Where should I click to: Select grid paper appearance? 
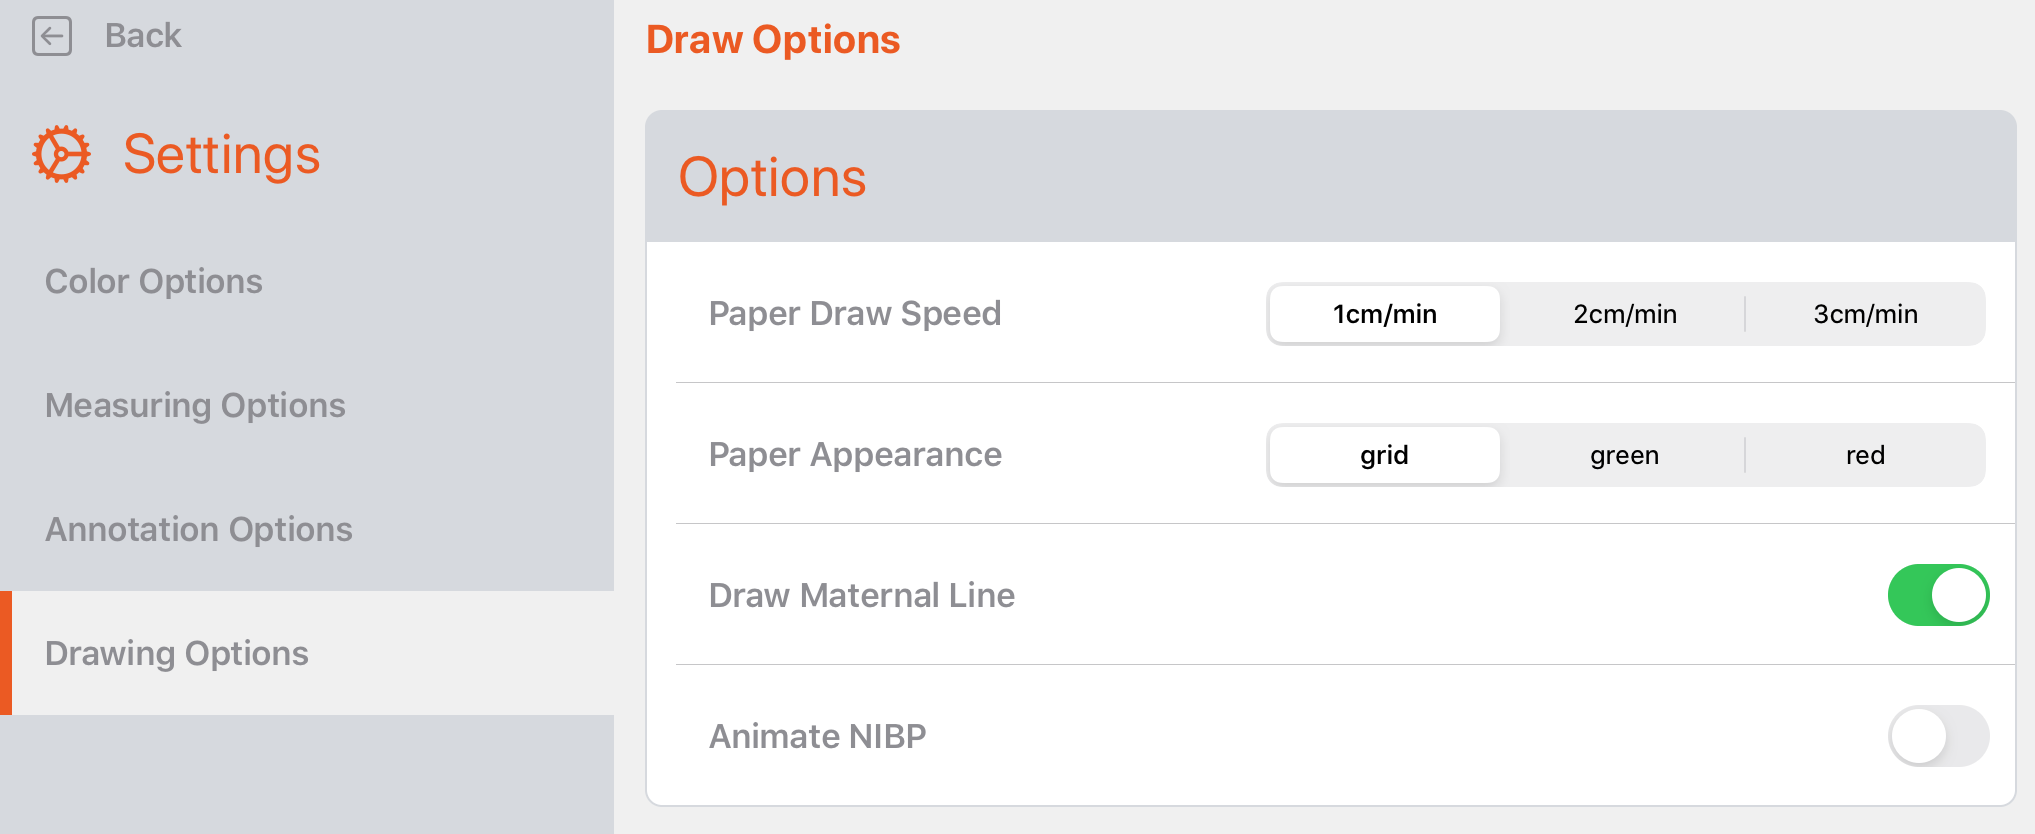coord(1384,454)
